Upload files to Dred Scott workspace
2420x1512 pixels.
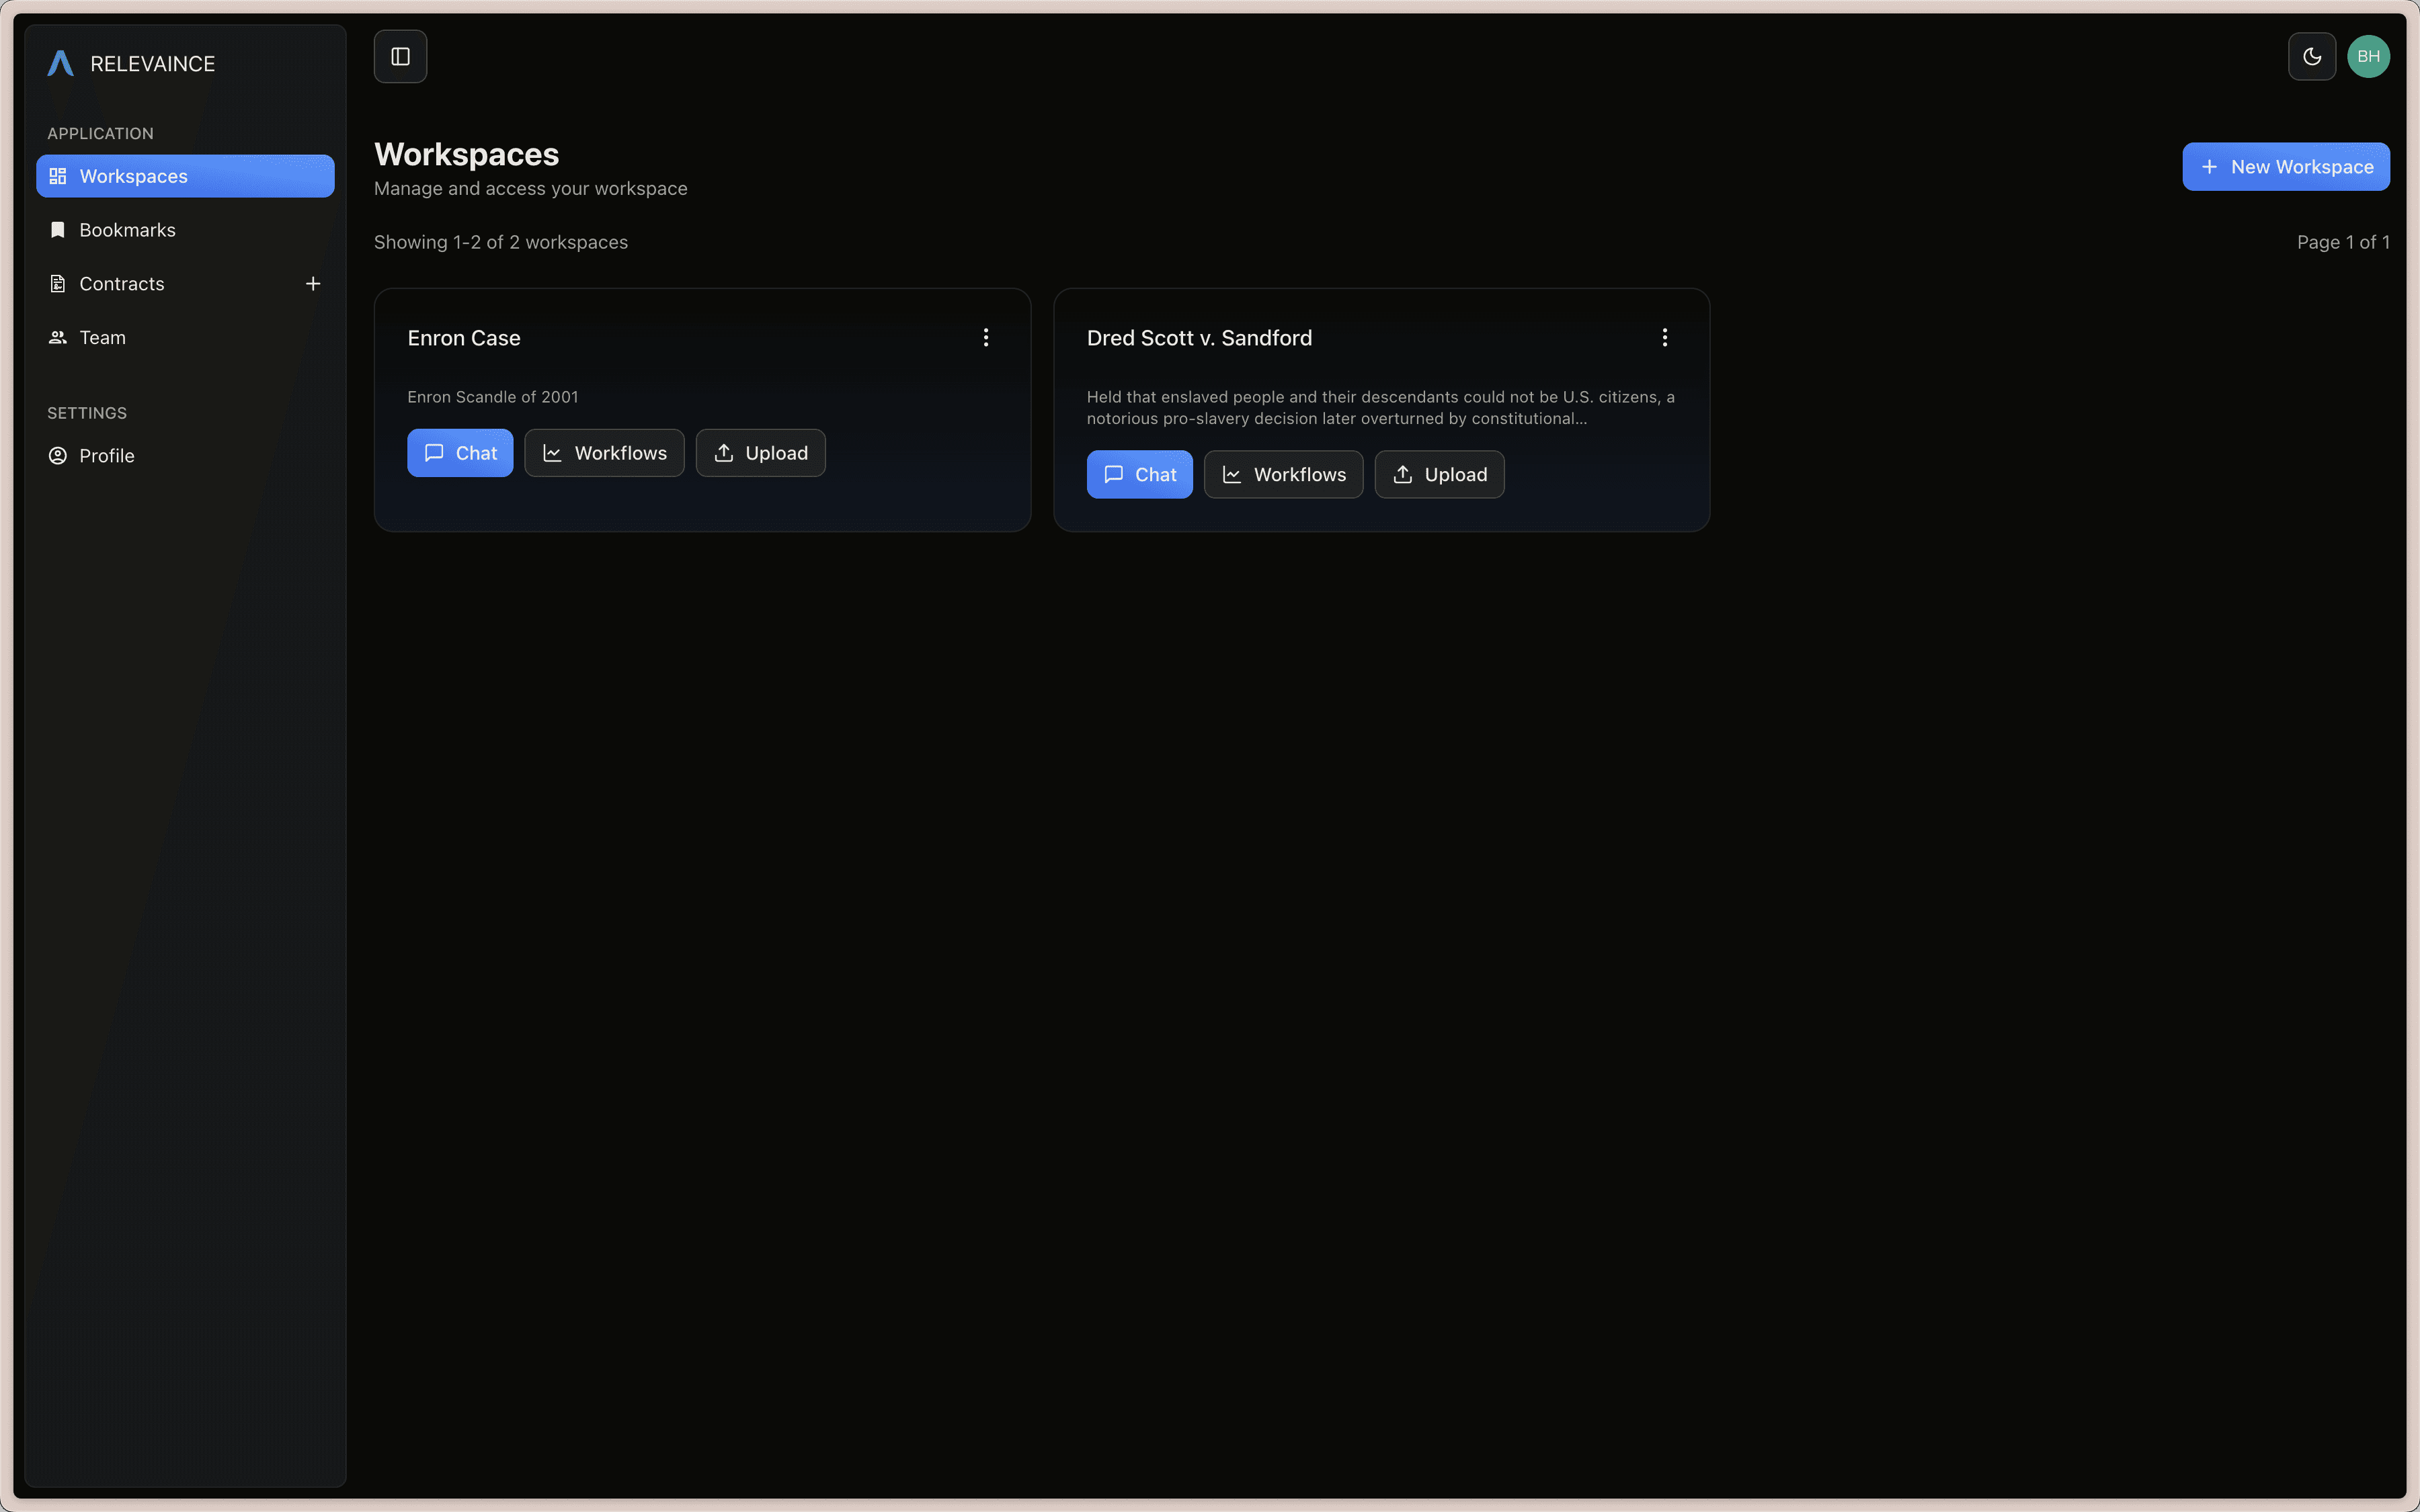click(x=1439, y=475)
